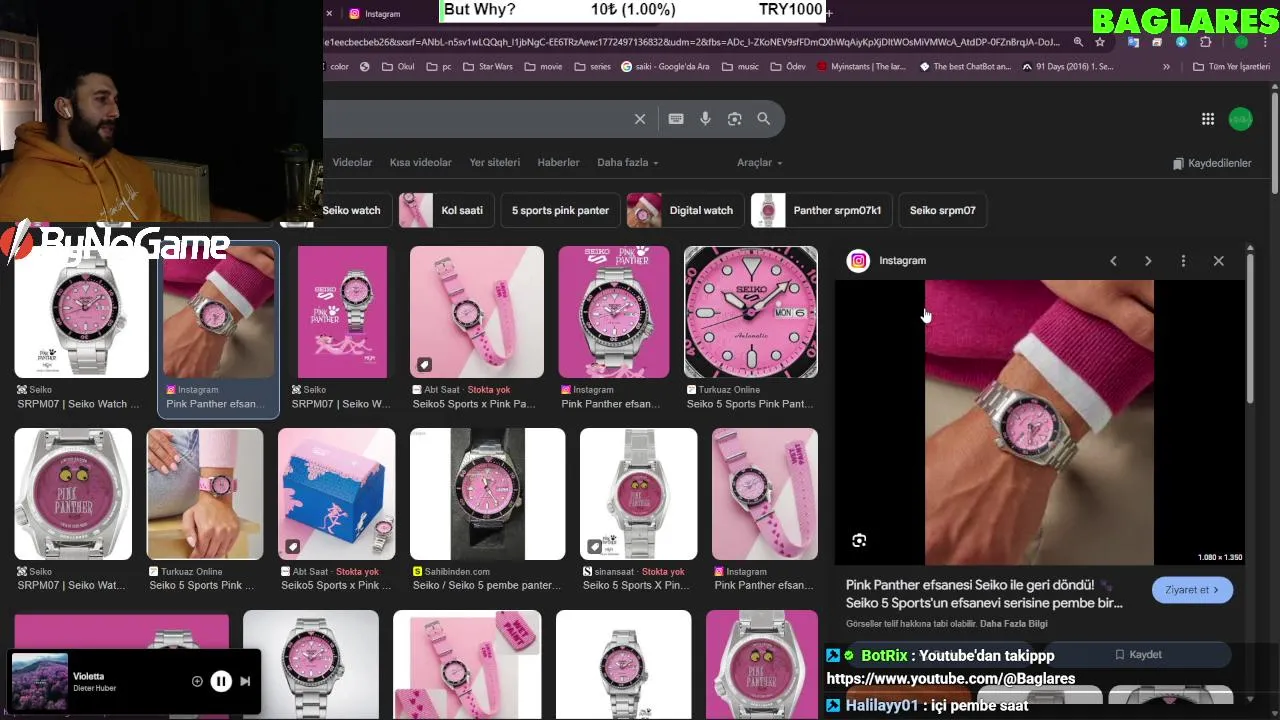Switch to the Yer siteleri tab
Image resolution: width=1280 pixels, height=720 pixels.
coord(494,162)
